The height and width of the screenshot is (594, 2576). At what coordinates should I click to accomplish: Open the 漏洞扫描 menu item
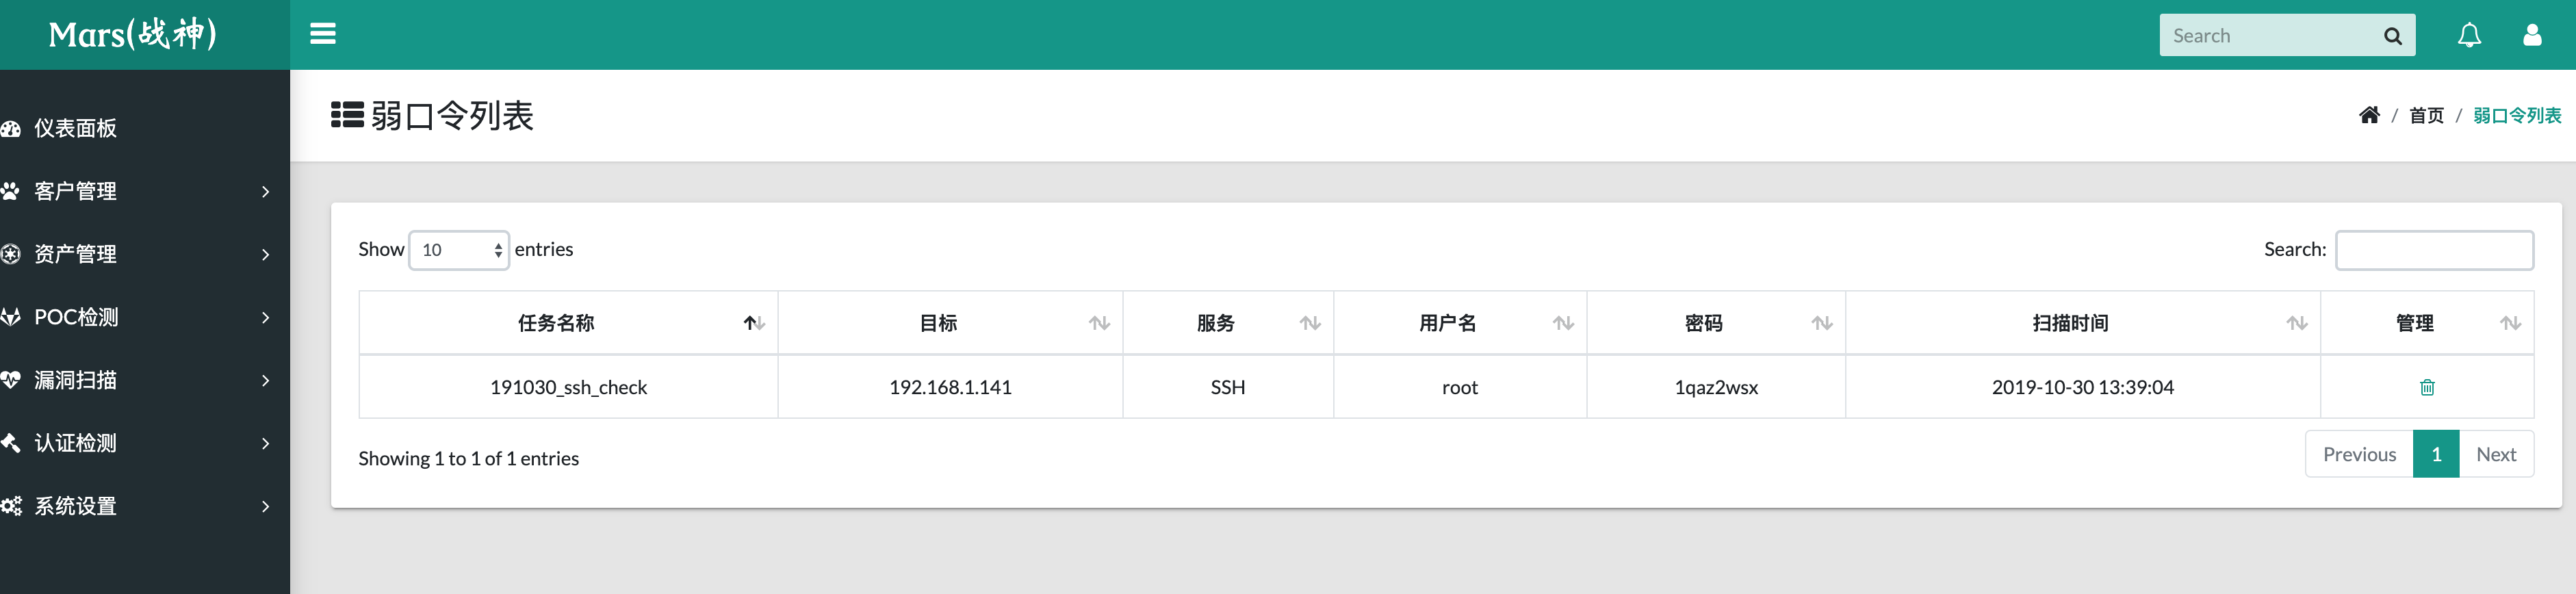(145, 380)
